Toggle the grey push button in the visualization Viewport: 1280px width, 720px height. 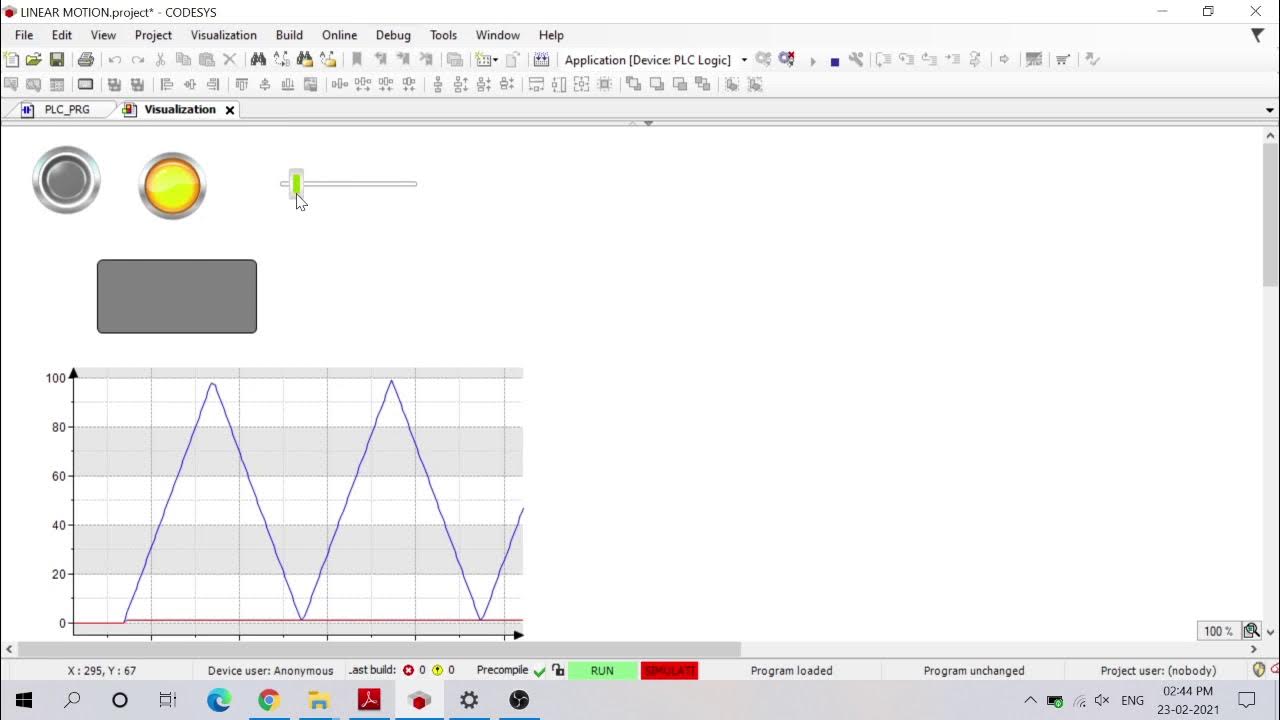(67, 180)
